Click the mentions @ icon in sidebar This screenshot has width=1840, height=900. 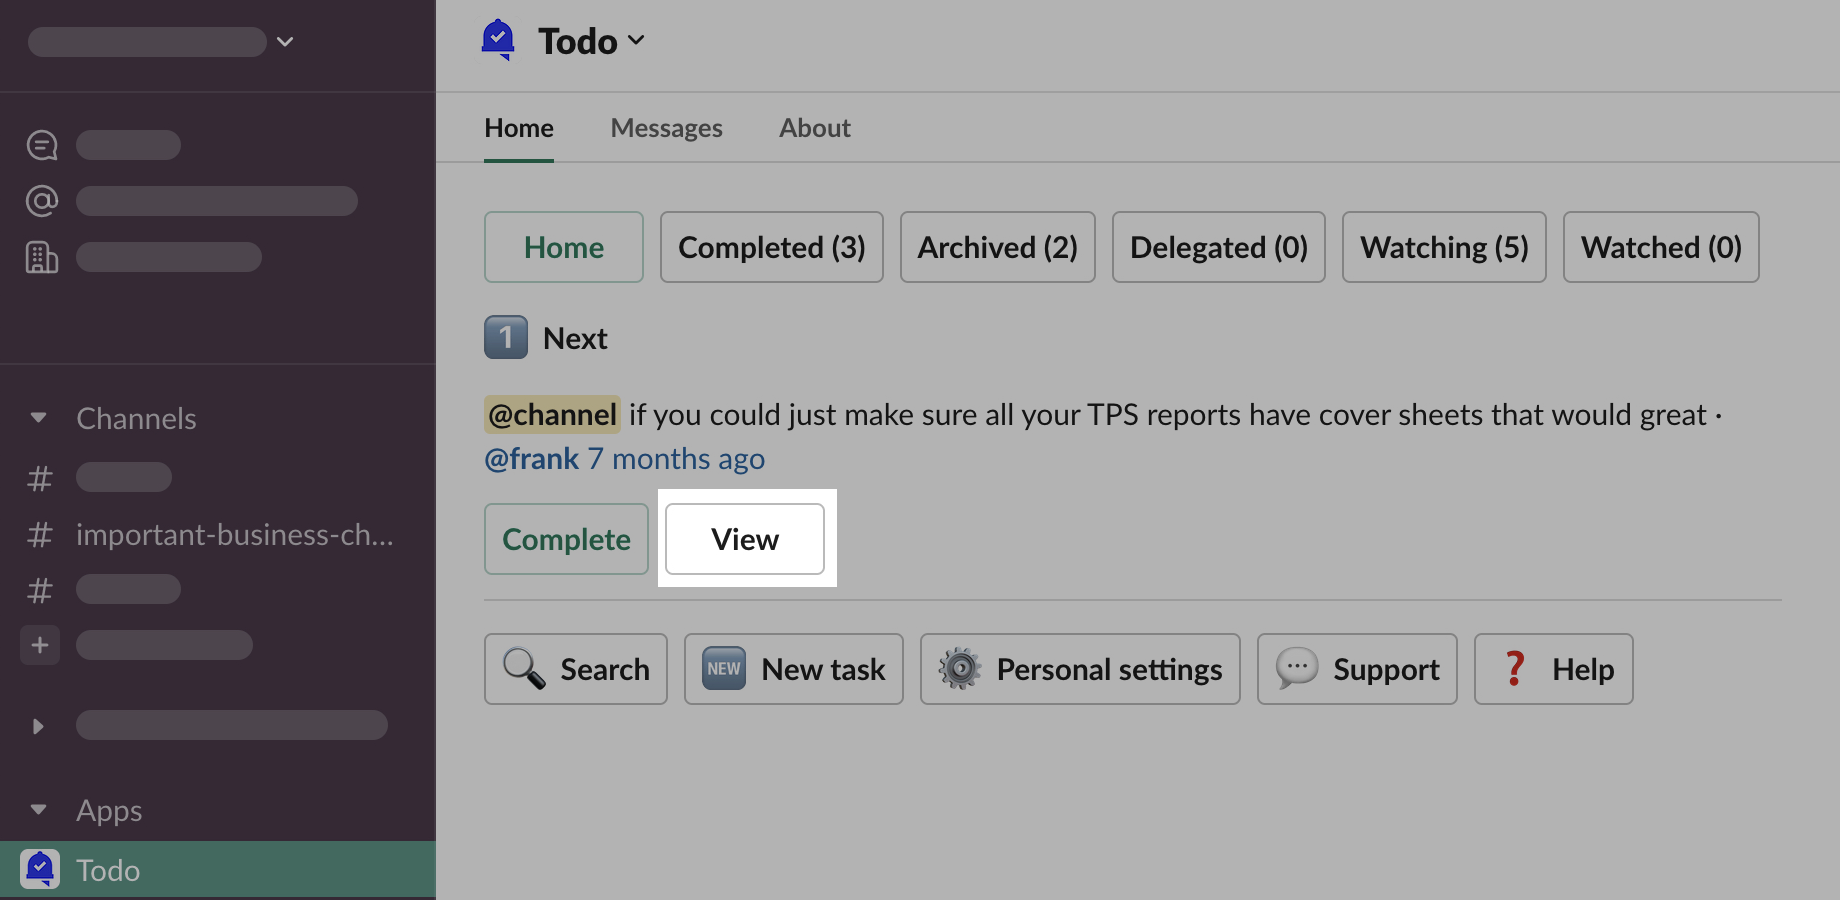click(42, 201)
